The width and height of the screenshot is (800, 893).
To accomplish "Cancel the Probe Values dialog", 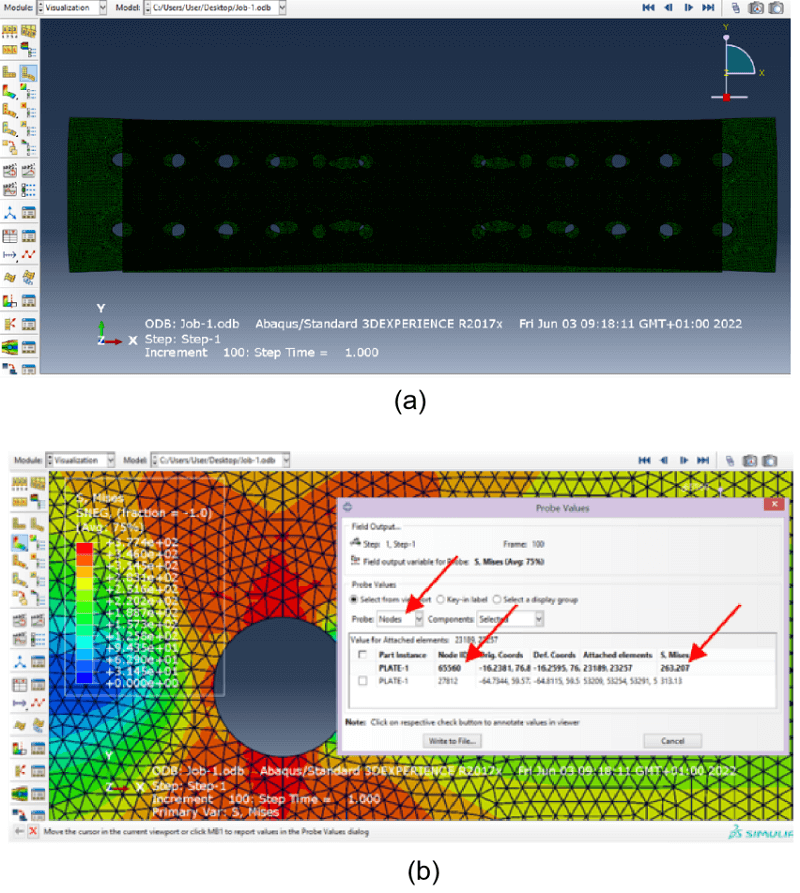I will pos(673,740).
